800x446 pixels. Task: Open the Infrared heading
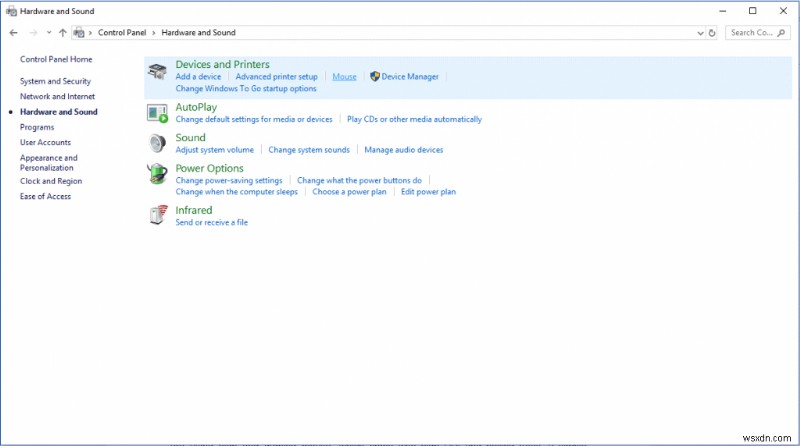pos(193,210)
